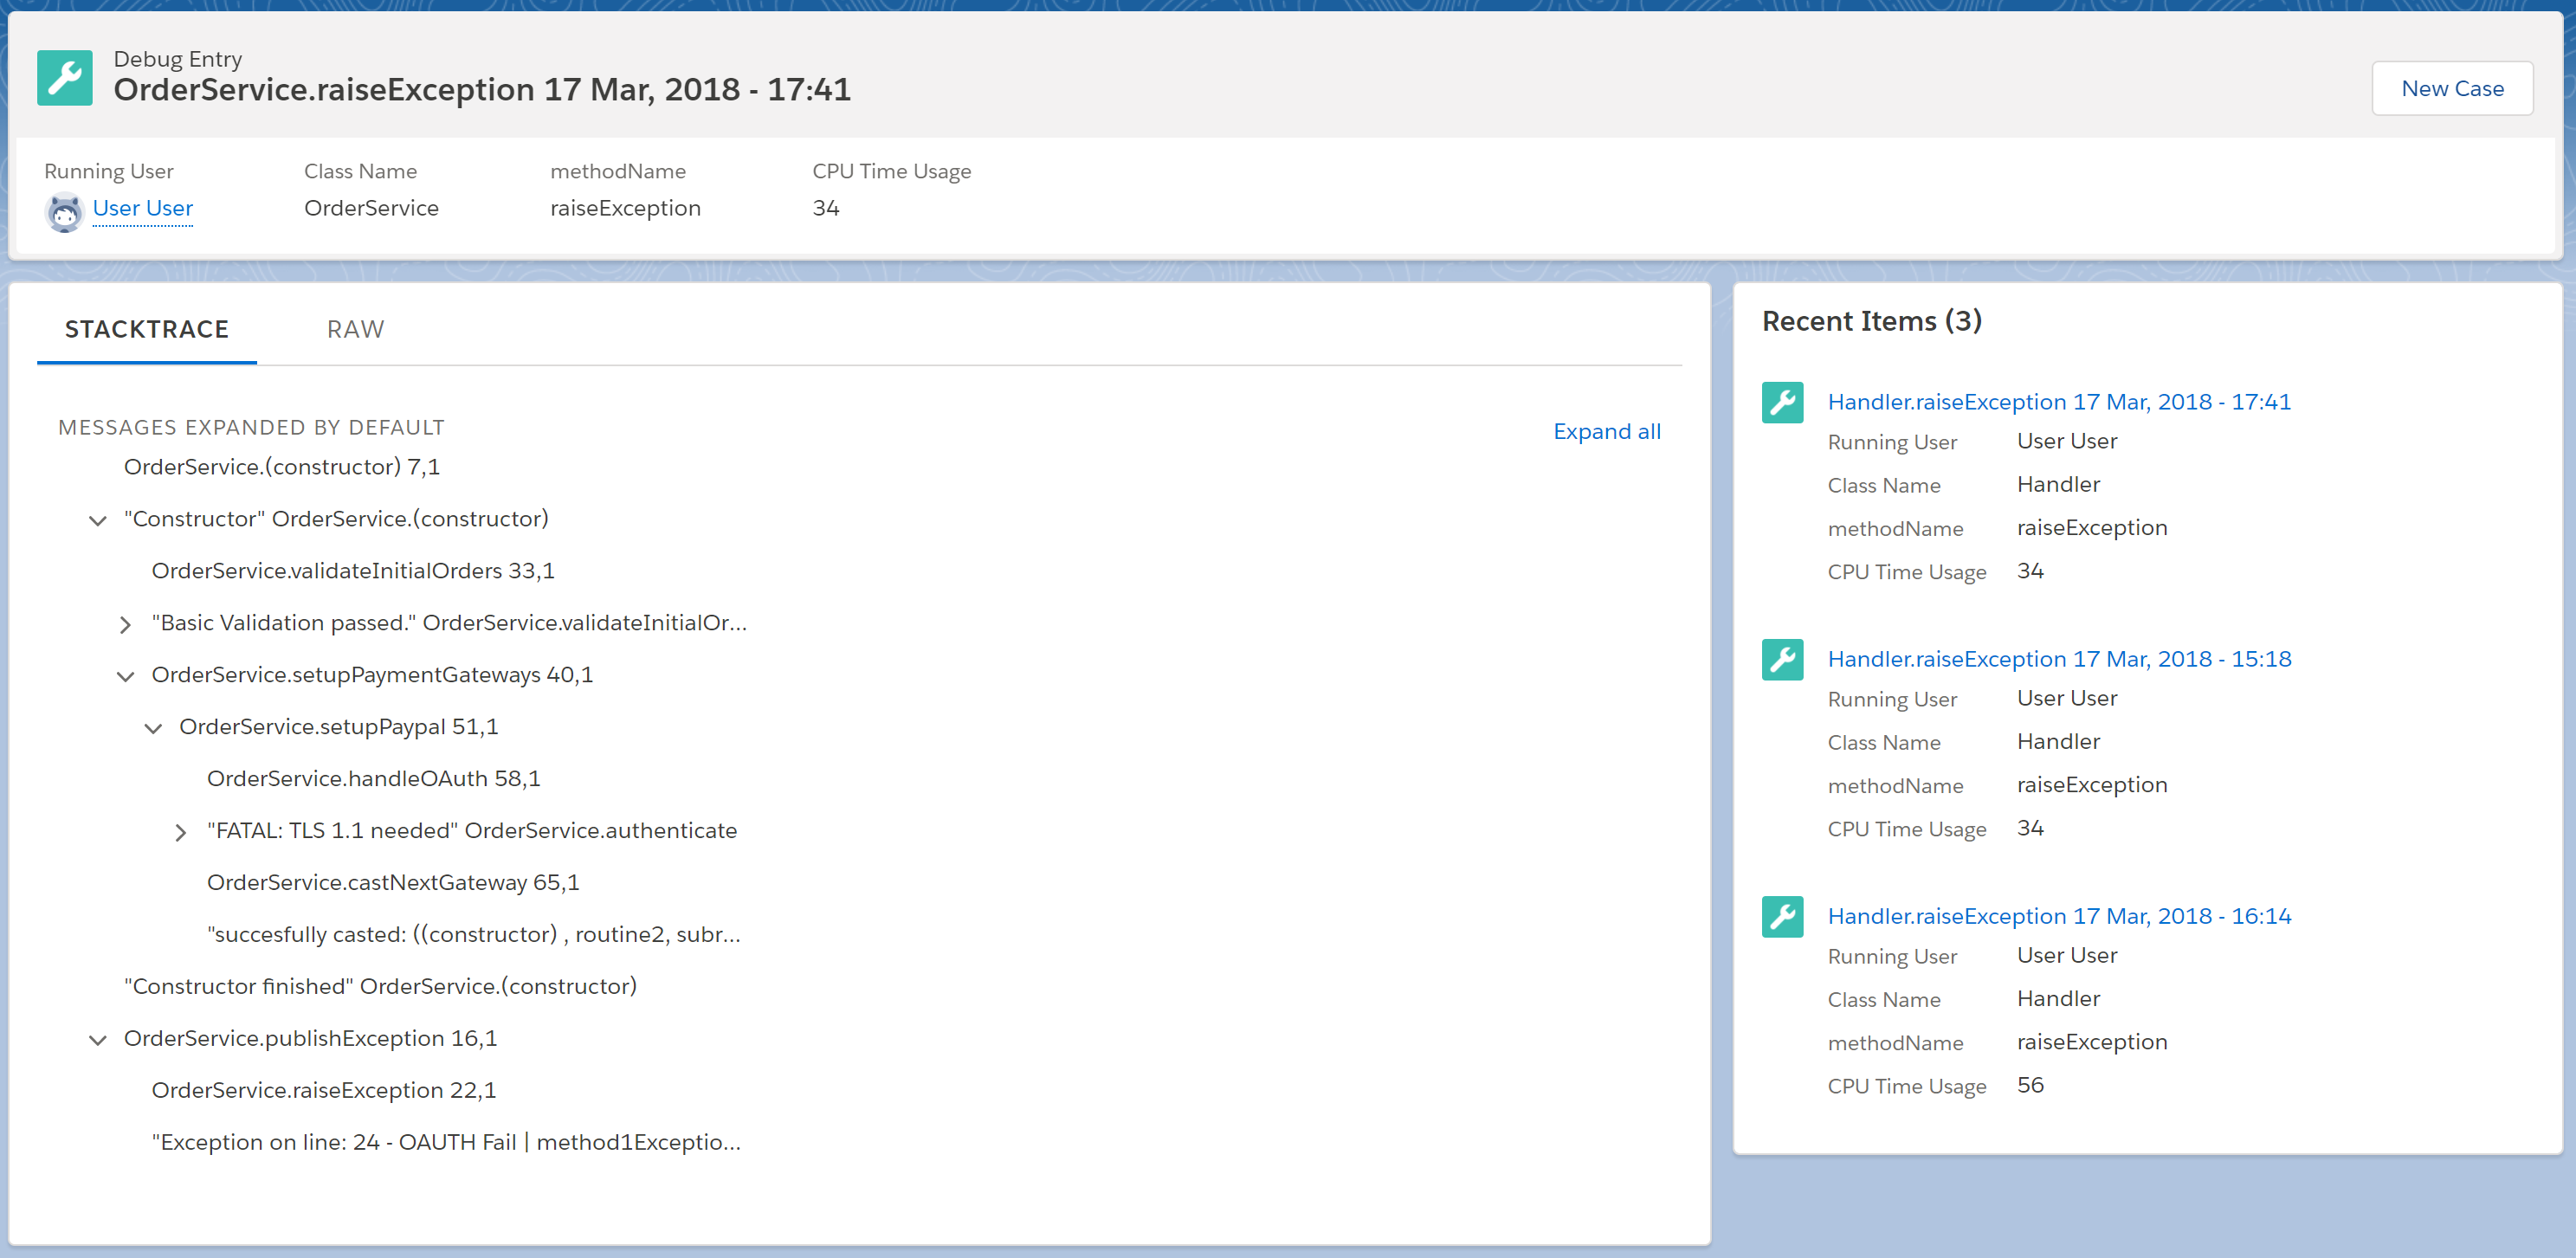The width and height of the screenshot is (2576, 1258).
Task: Click the Expand all link
Action: tap(1606, 431)
